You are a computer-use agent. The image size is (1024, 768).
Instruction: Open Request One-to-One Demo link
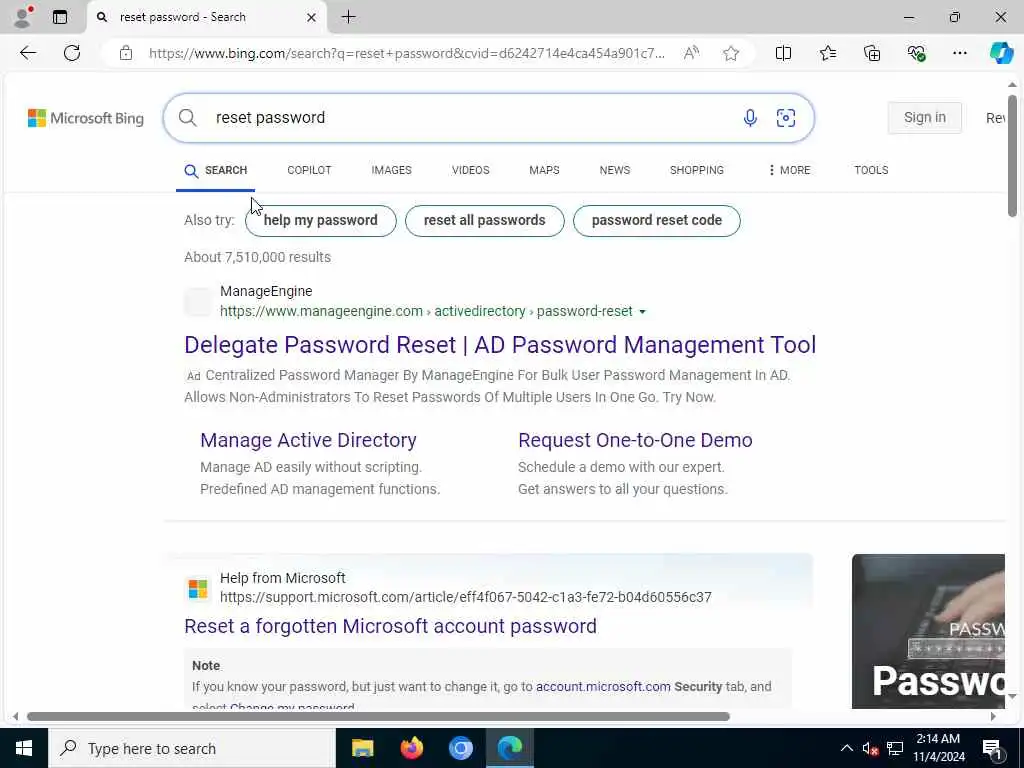[x=635, y=440]
